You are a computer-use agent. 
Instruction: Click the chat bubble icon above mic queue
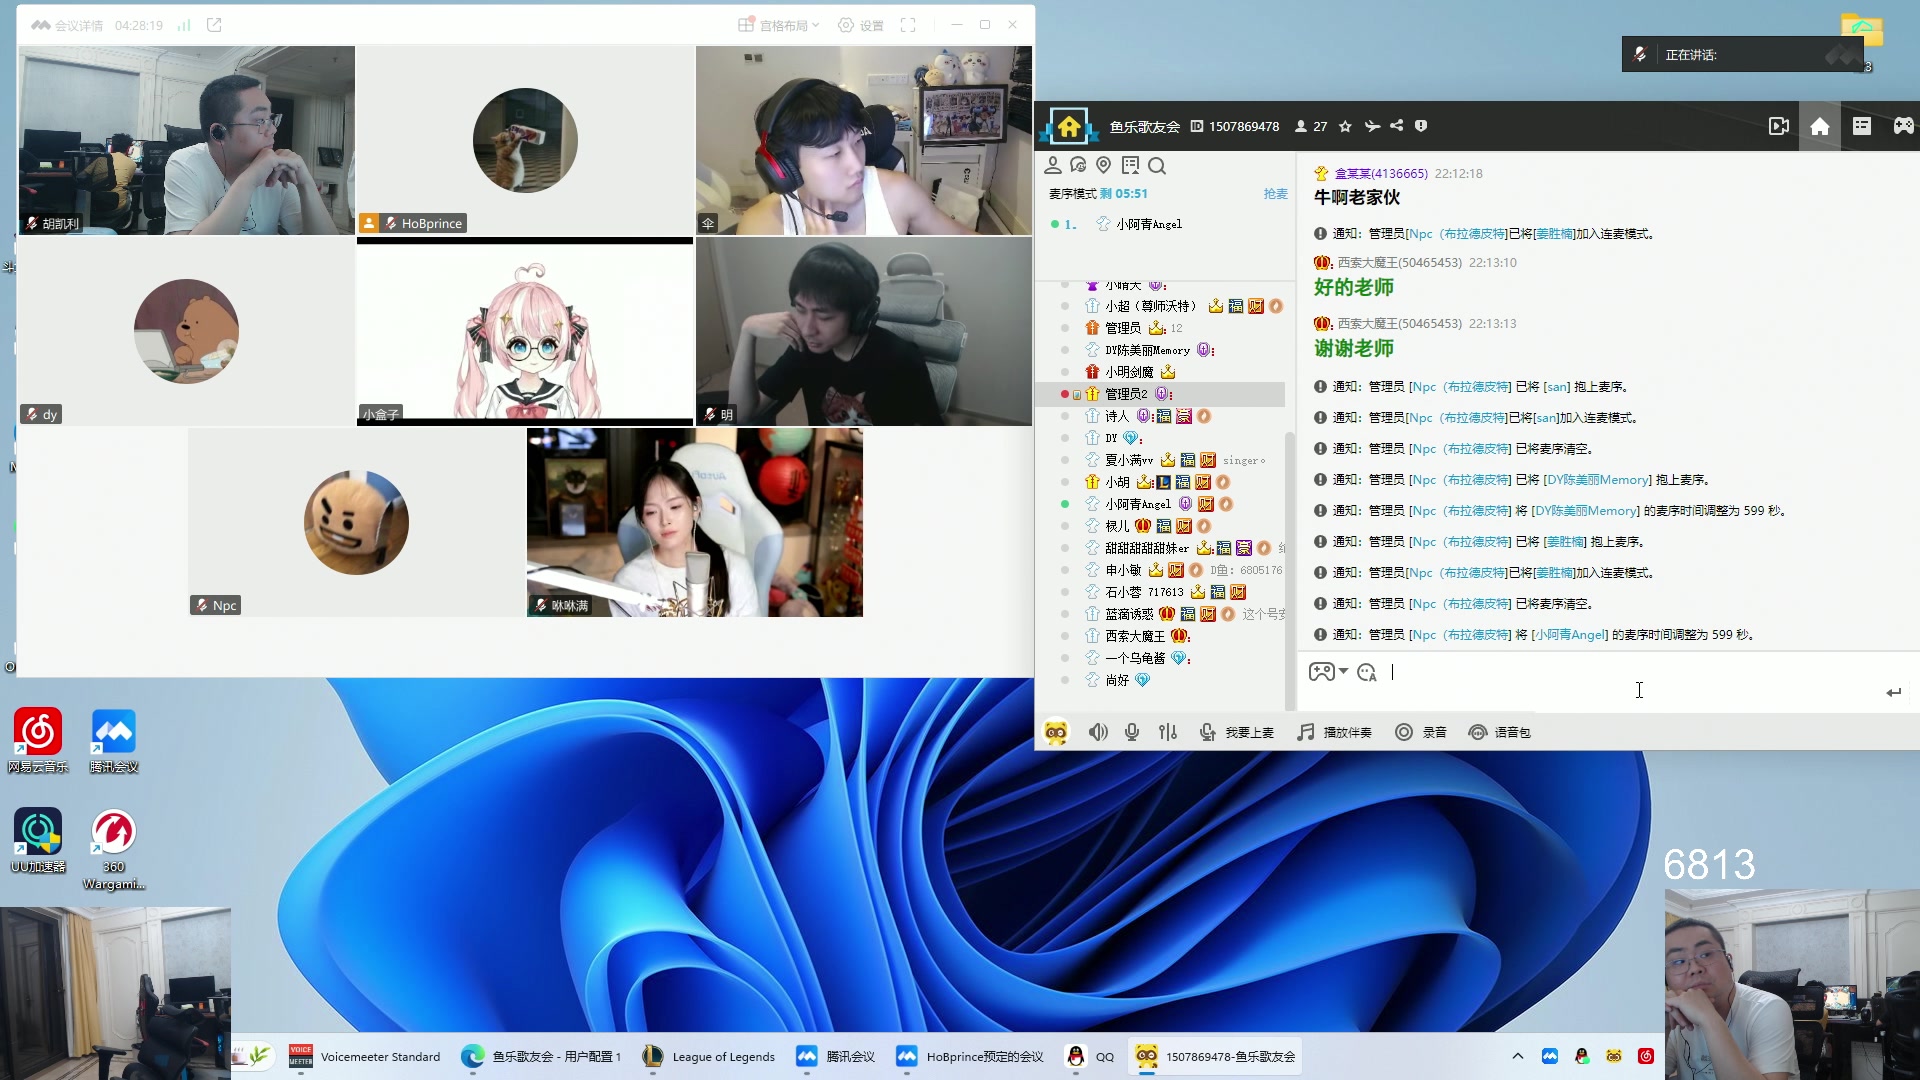pos(1078,165)
